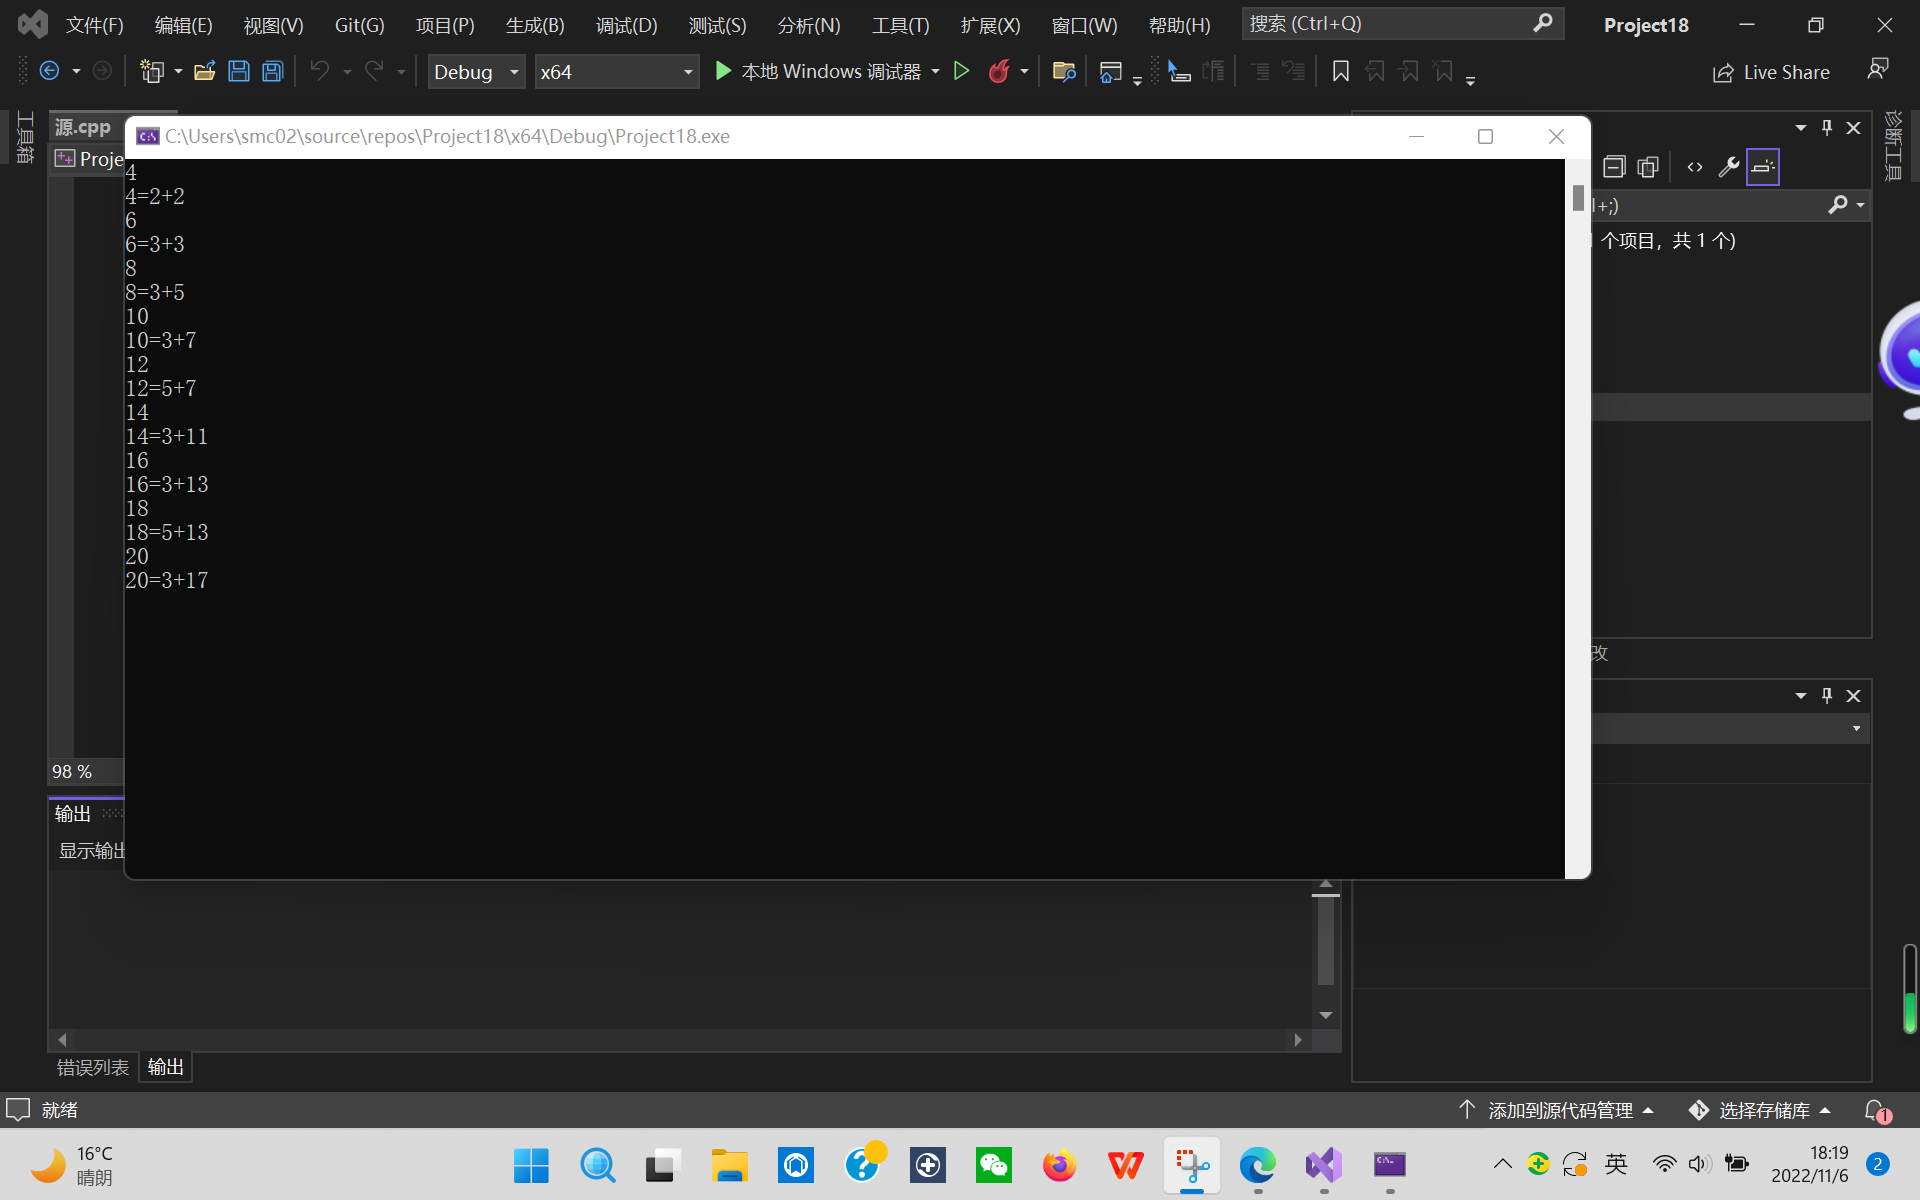Open the Debug configuration dropdown
1920x1200 pixels.
pyautogui.click(x=476, y=72)
